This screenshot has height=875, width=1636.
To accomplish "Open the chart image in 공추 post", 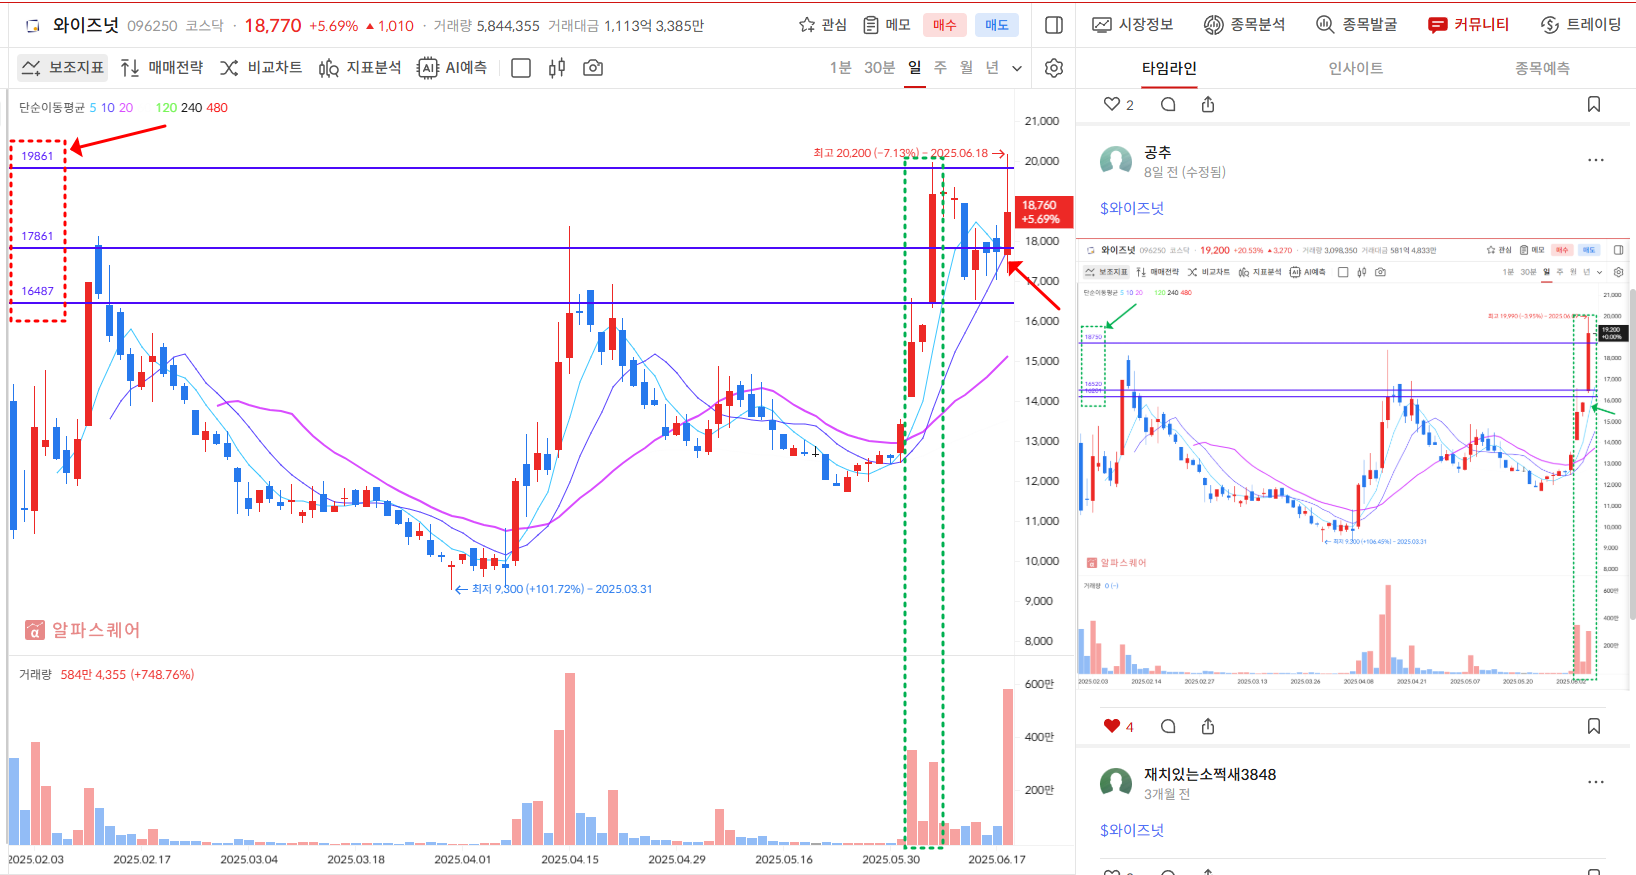I will (x=1352, y=464).
